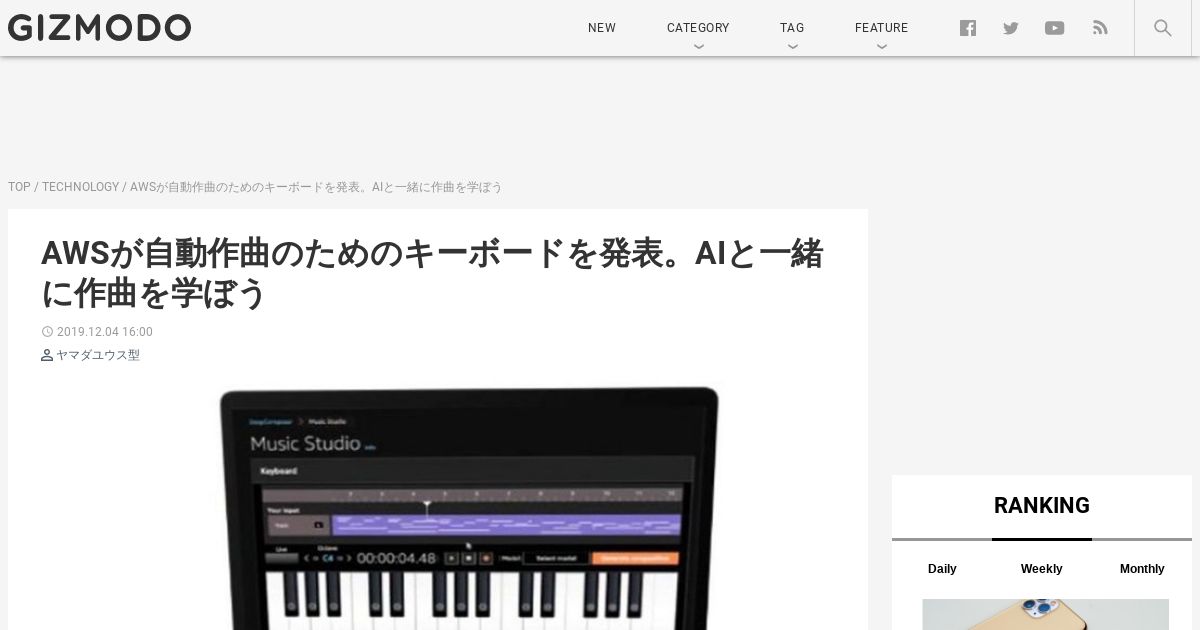This screenshot has height=630, width=1200.
Task: Switch ranking to Monthly tab
Action: point(1142,569)
